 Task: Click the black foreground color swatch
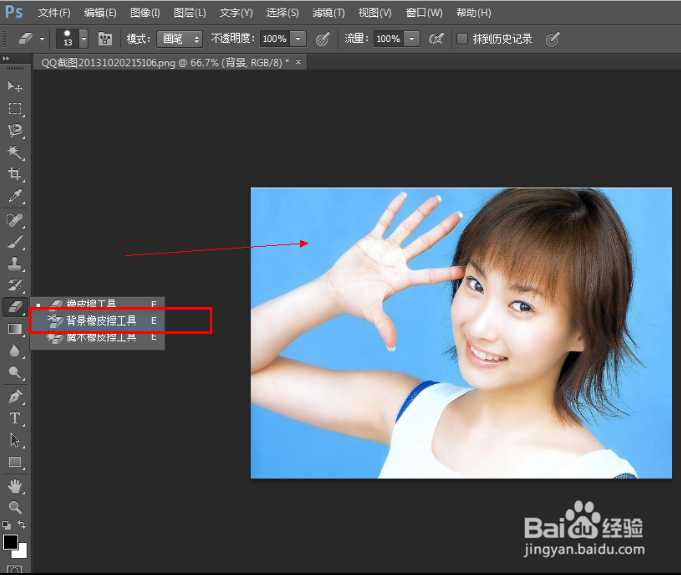click(x=10, y=542)
